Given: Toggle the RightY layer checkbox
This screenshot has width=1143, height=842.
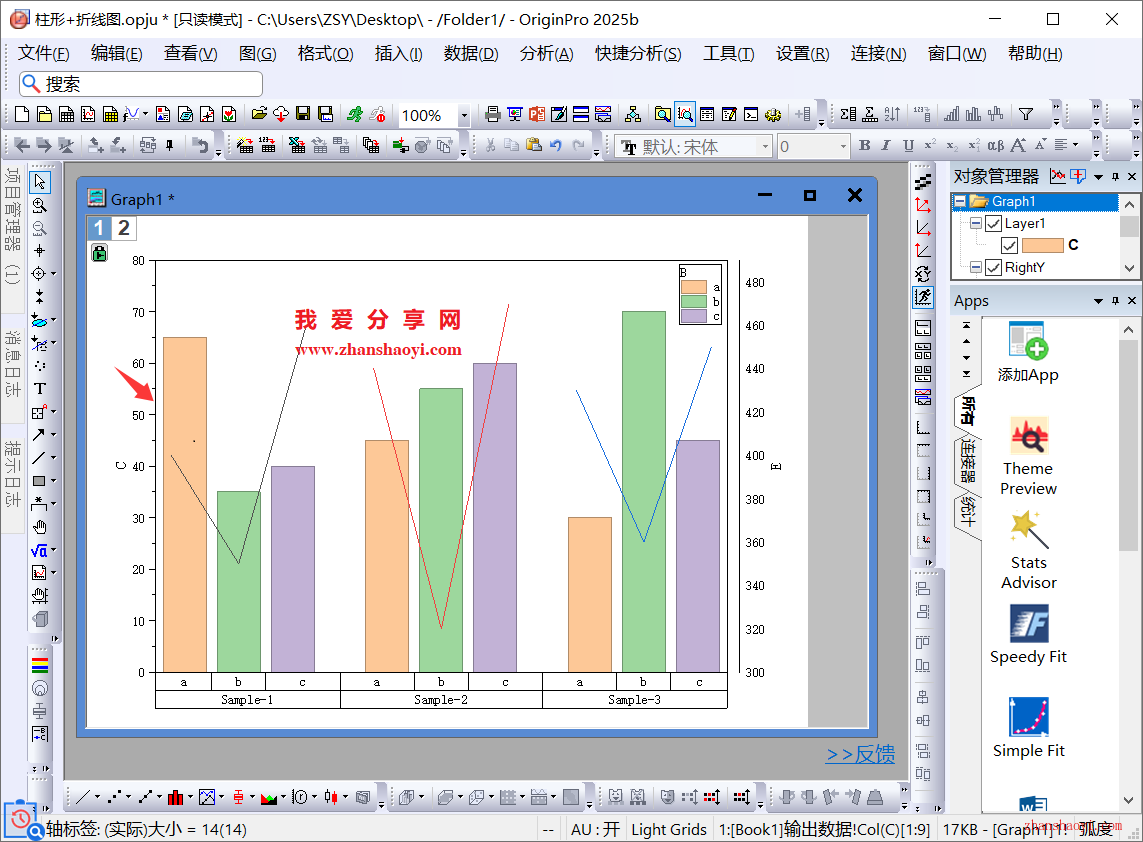Looking at the screenshot, I should 993,267.
